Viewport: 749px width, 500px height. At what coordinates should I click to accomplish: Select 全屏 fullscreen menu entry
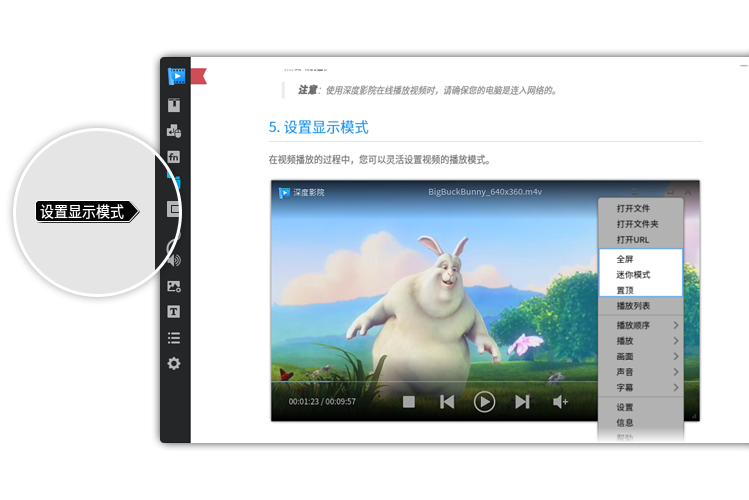pos(641,259)
